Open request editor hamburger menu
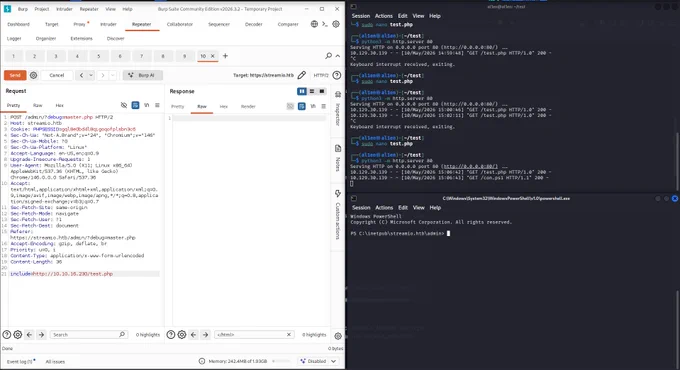Image resolution: width=680 pixels, height=370 pixels. point(157,105)
